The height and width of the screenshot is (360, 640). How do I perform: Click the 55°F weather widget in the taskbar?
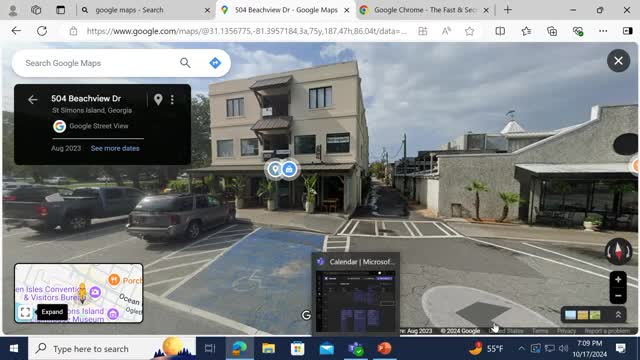click(486, 349)
